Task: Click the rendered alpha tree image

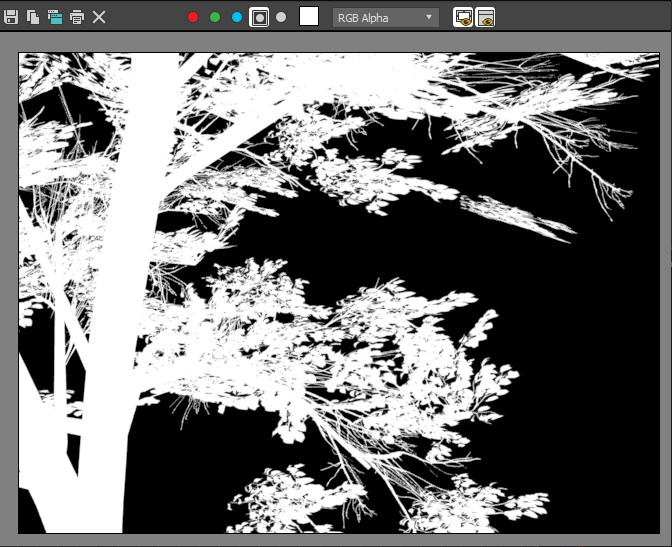Action: (x=339, y=293)
